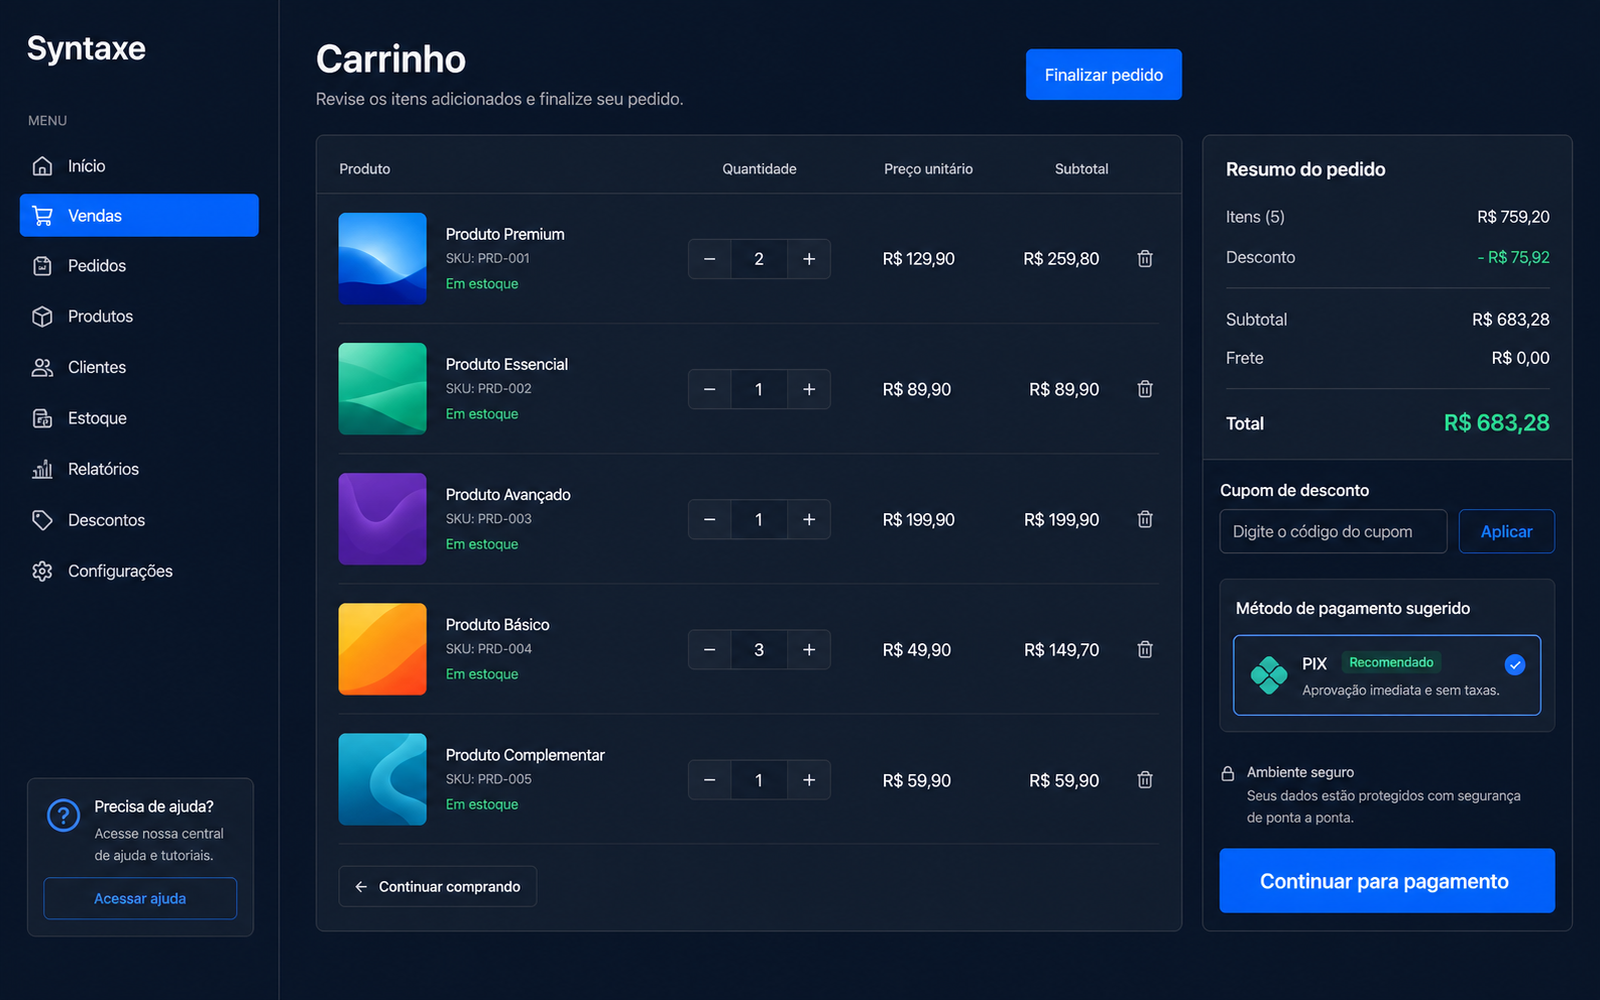Click the Syntaxe logo
The image size is (1600, 1000).
86,49
